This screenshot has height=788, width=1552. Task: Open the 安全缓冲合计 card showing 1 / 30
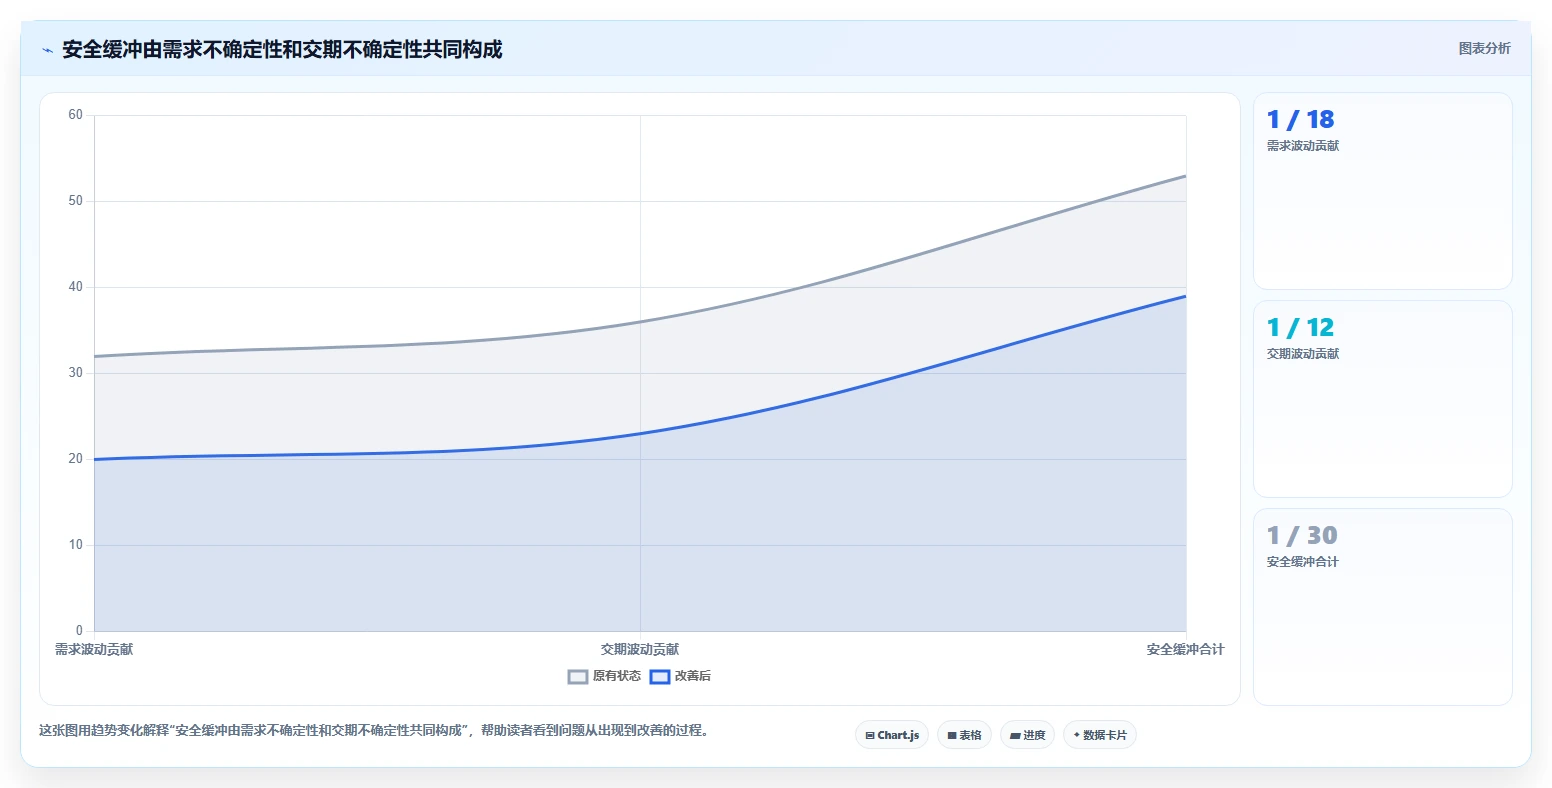tap(1382, 607)
